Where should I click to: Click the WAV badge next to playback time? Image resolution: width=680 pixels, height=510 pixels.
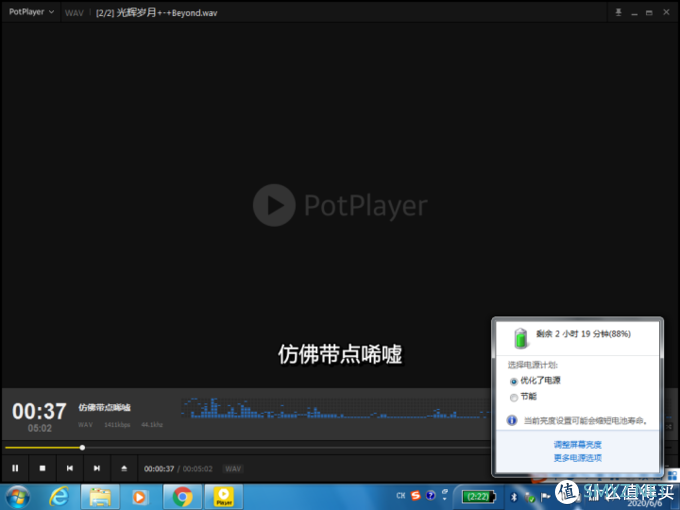pyautogui.click(x=233, y=469)
